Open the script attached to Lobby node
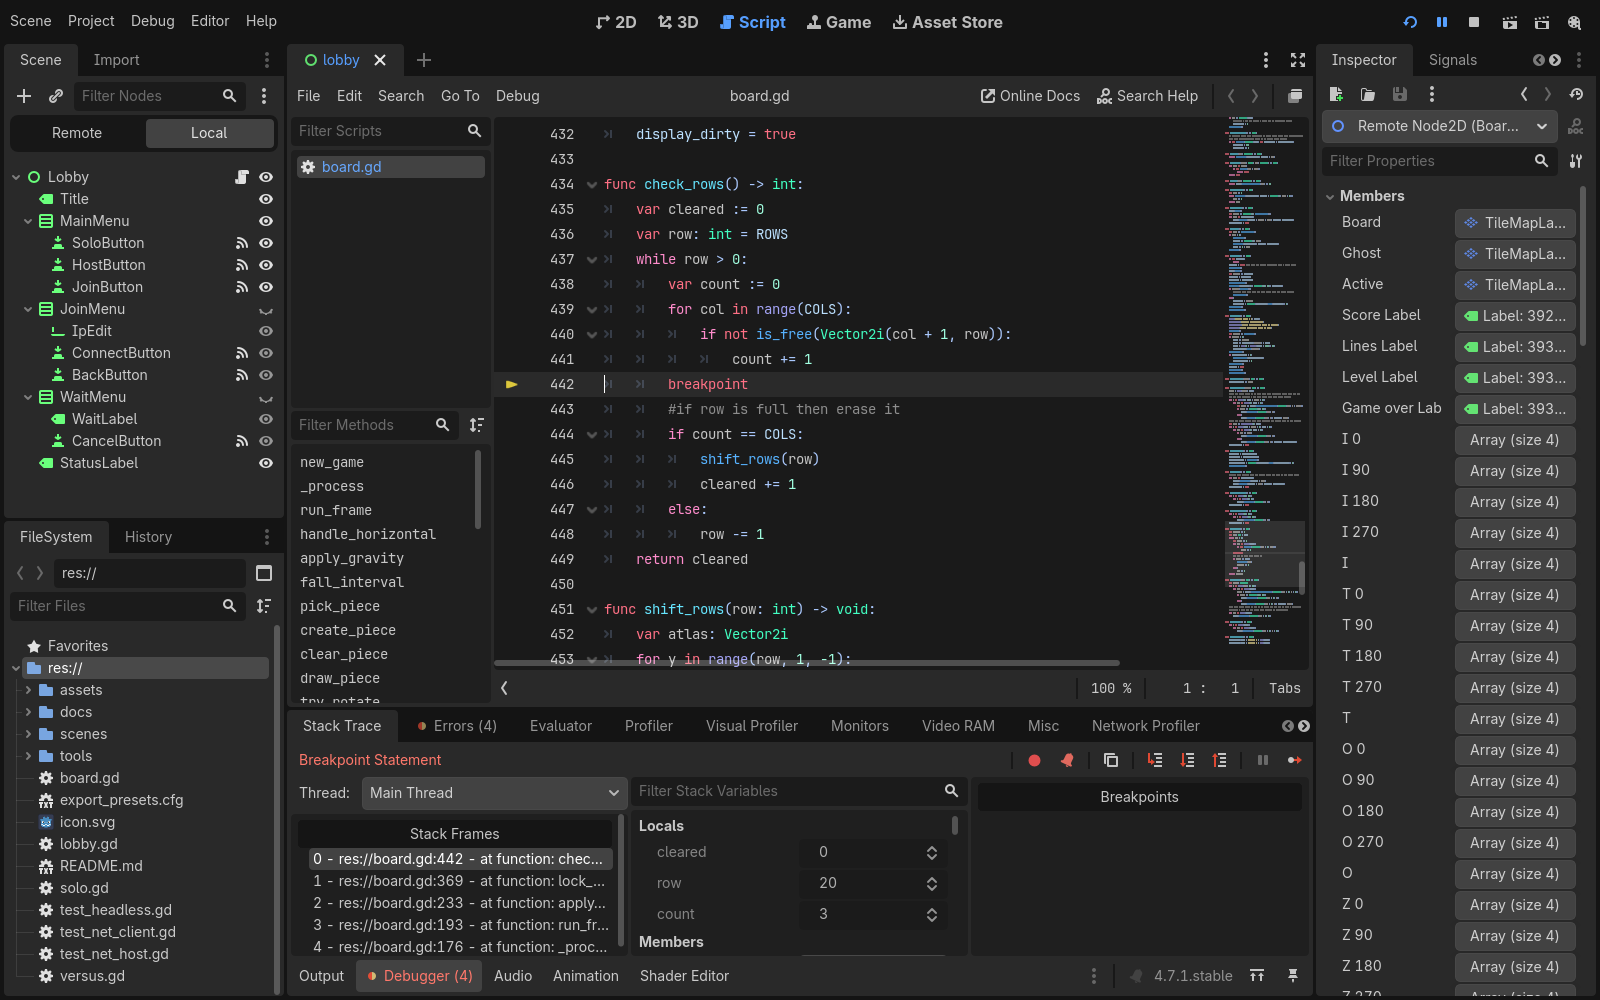 click(x=241, y=177)
